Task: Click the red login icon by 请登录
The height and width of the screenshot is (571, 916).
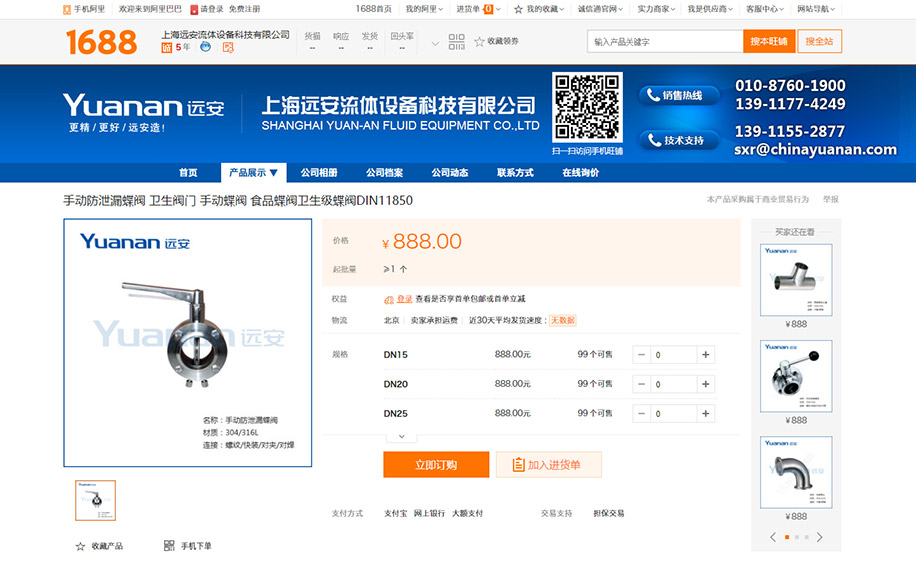Action: [194, 9]
